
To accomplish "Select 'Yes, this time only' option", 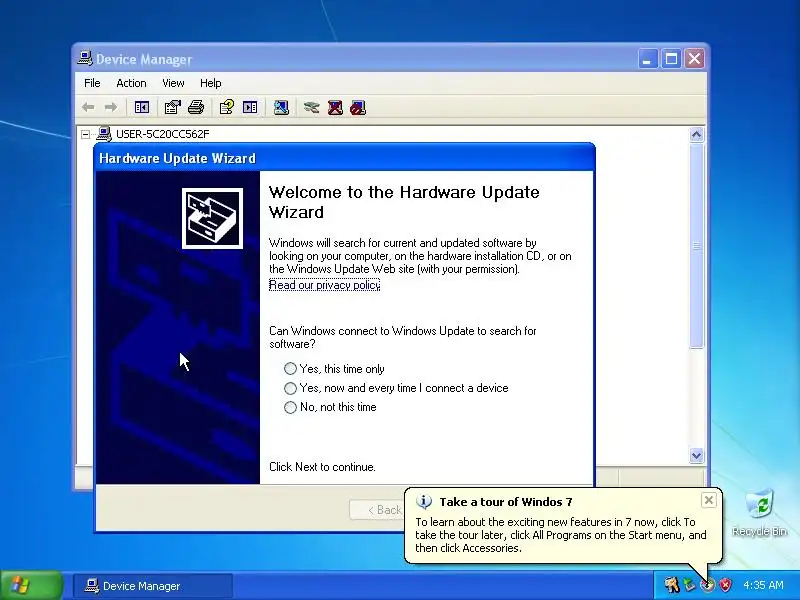I will tap(334, 368).
